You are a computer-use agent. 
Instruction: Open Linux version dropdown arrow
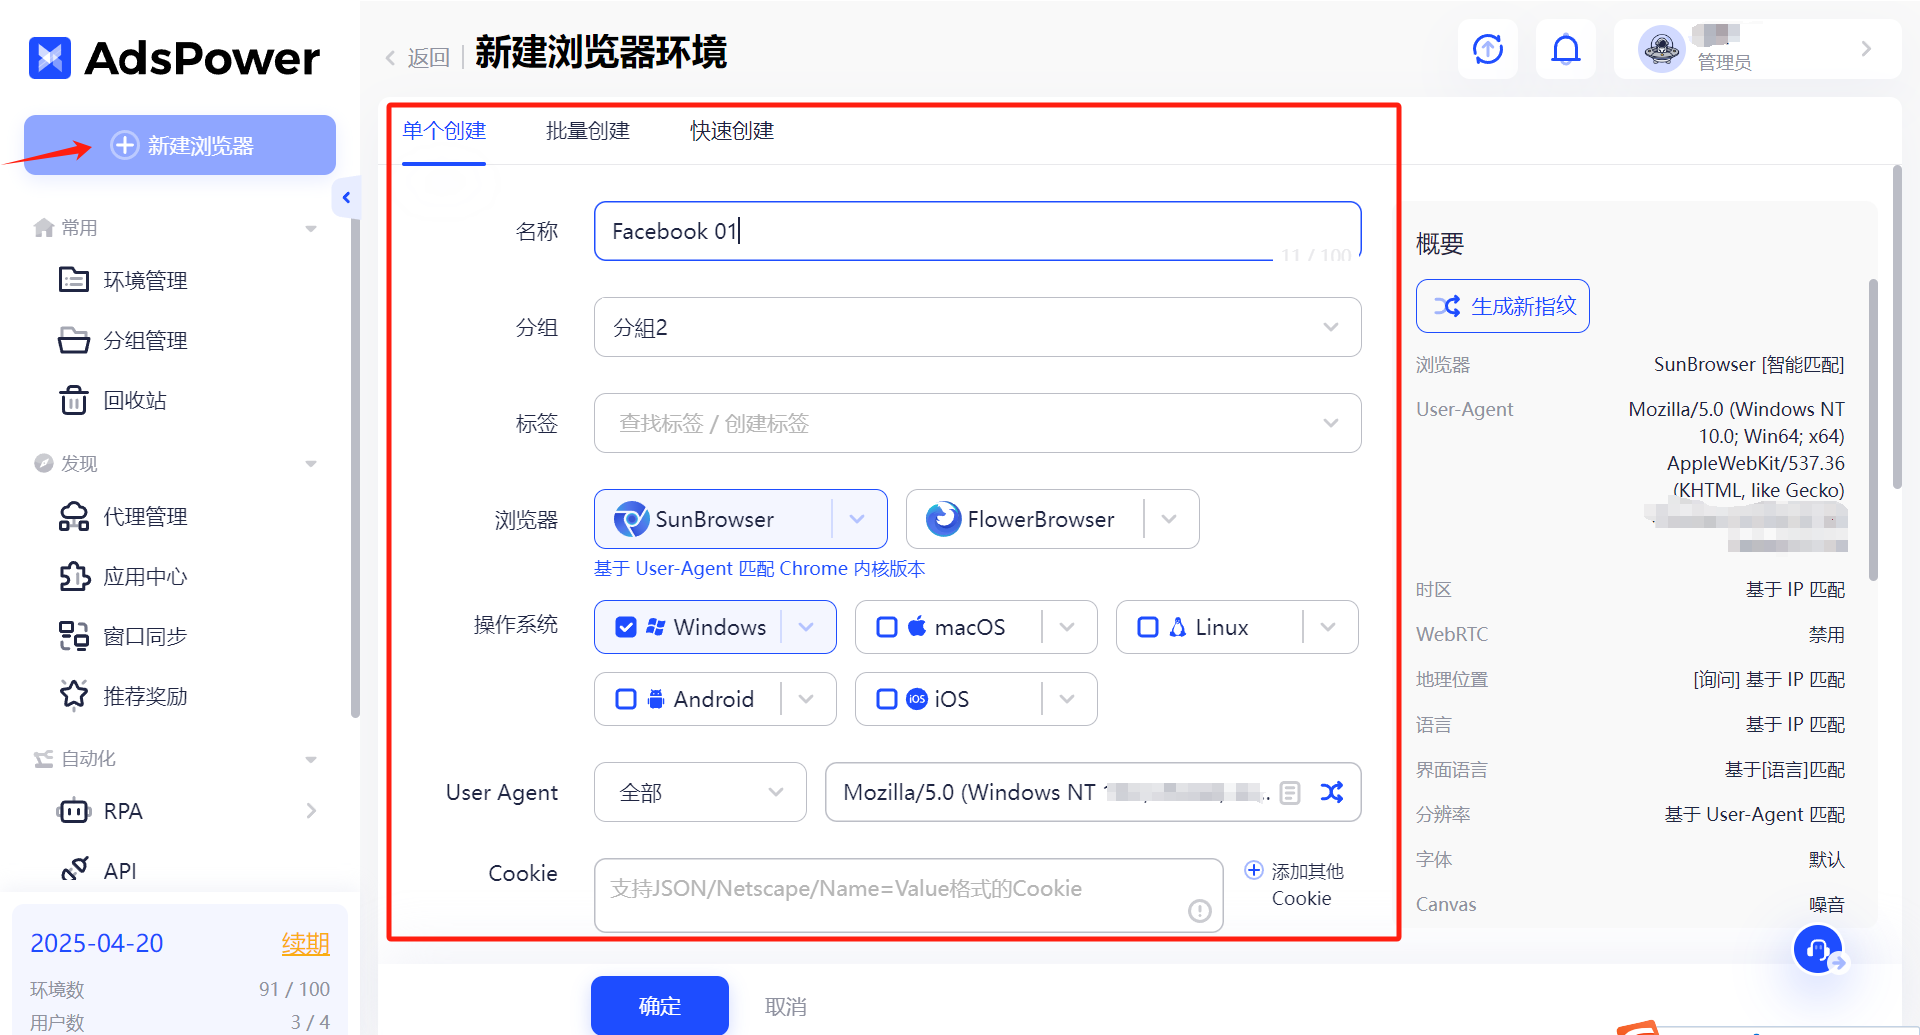(1328, 627)
